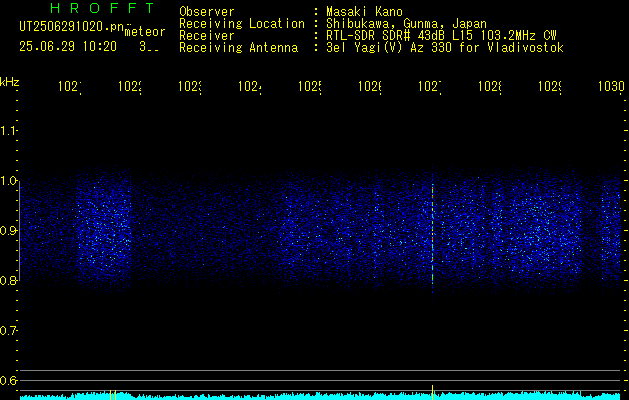Click the 'Observer' field label
629x400 pixels.
pyautogui.click(x=207, y=11)
